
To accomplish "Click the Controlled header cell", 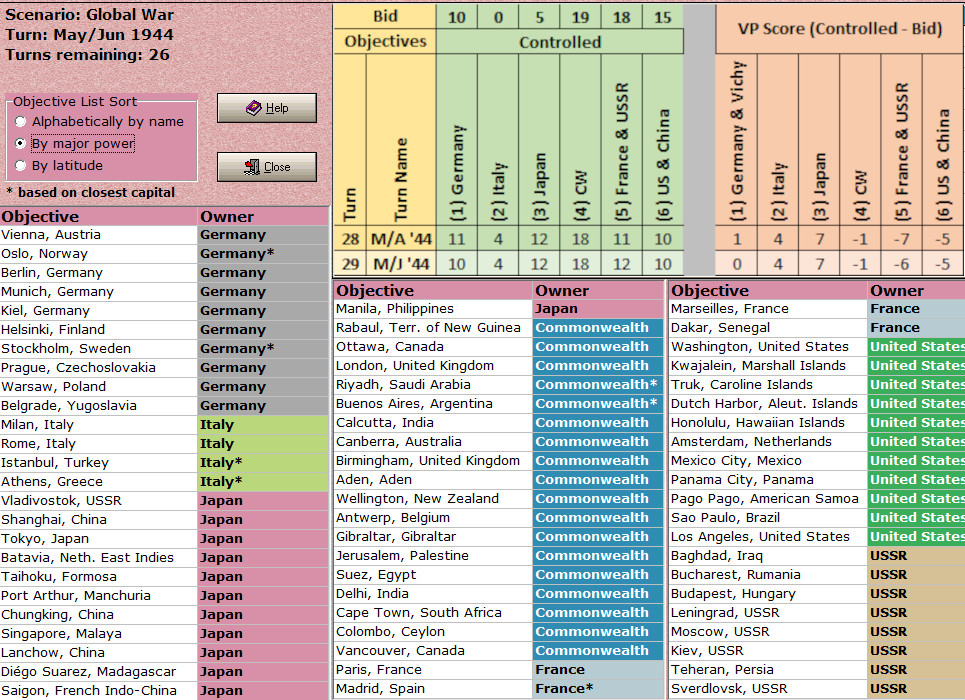I will [x=560, y=42].
